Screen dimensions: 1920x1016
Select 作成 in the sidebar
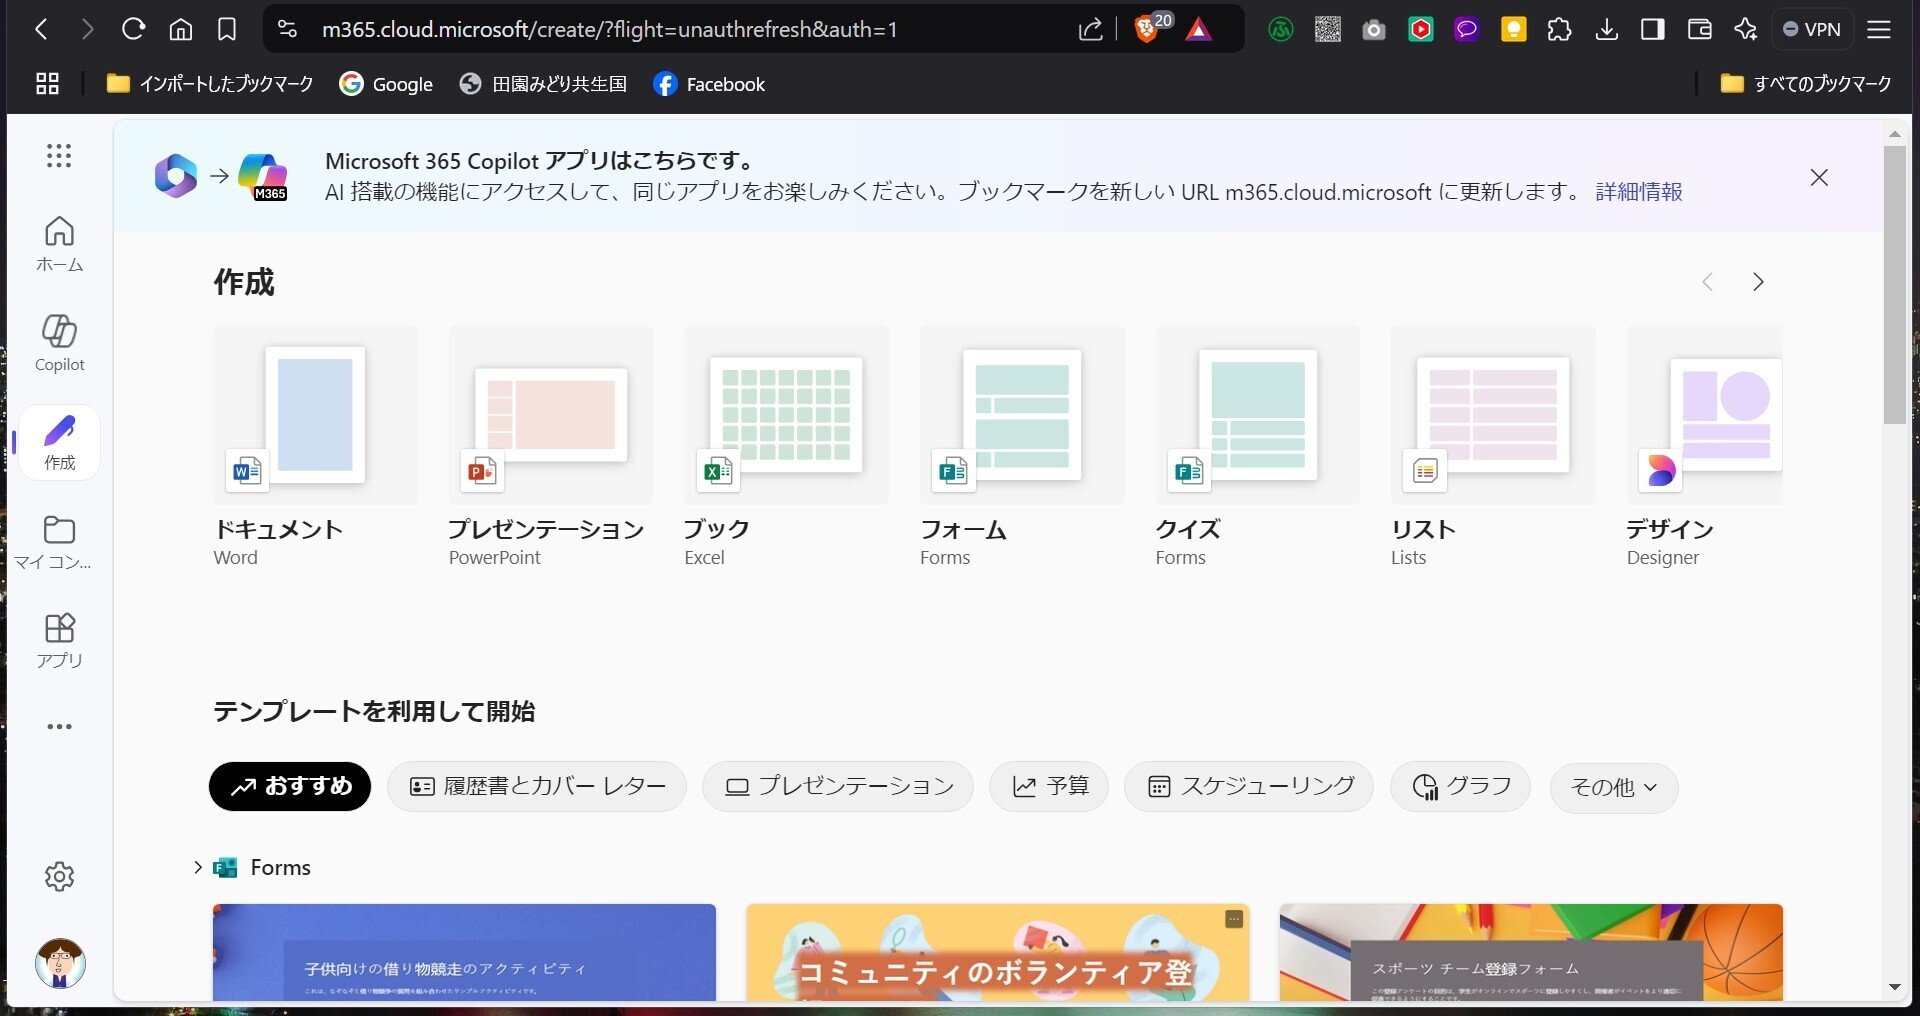59,443
